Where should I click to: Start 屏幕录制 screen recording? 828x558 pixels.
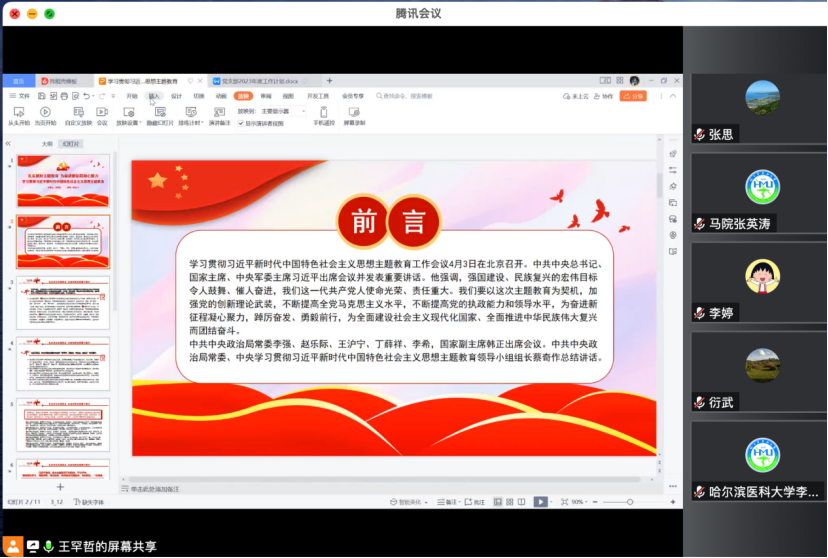354,112
